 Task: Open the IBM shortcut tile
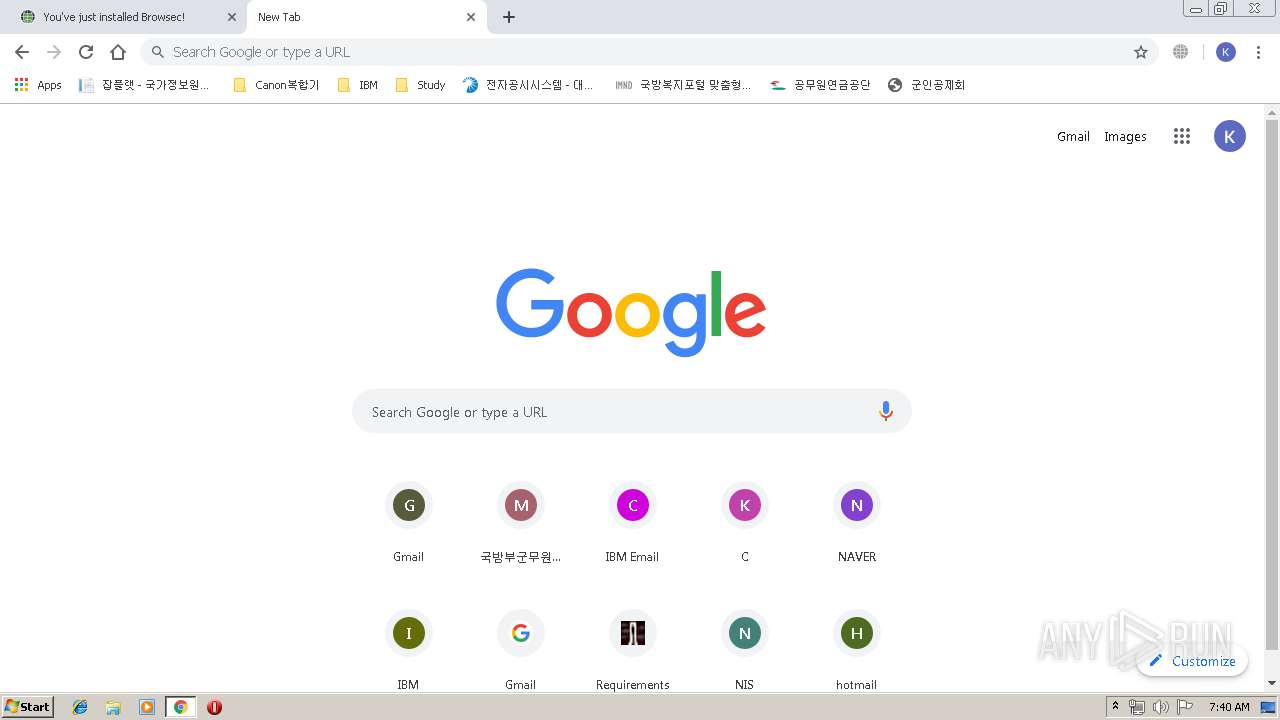408,650
